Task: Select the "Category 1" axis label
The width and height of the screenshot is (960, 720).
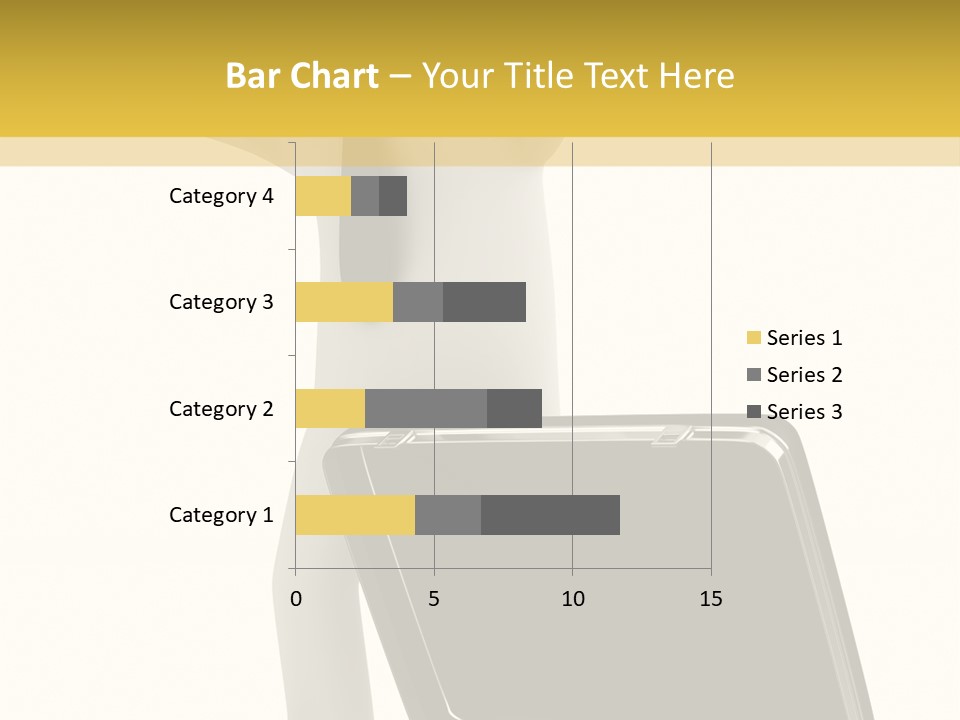Action: point(221,515)
